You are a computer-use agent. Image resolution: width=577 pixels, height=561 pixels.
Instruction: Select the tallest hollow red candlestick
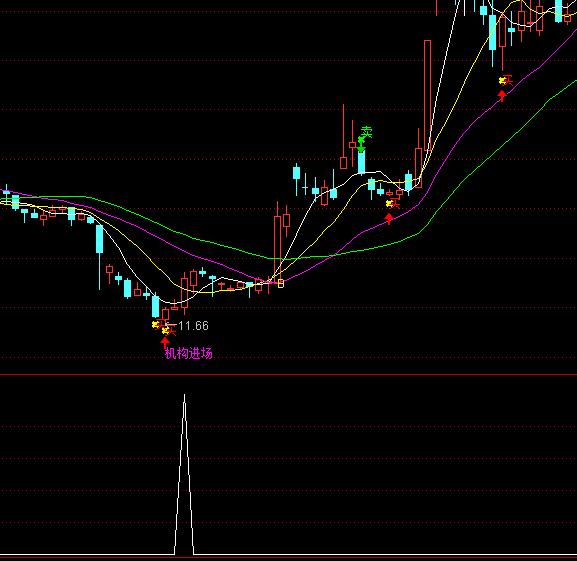point(427,95)
